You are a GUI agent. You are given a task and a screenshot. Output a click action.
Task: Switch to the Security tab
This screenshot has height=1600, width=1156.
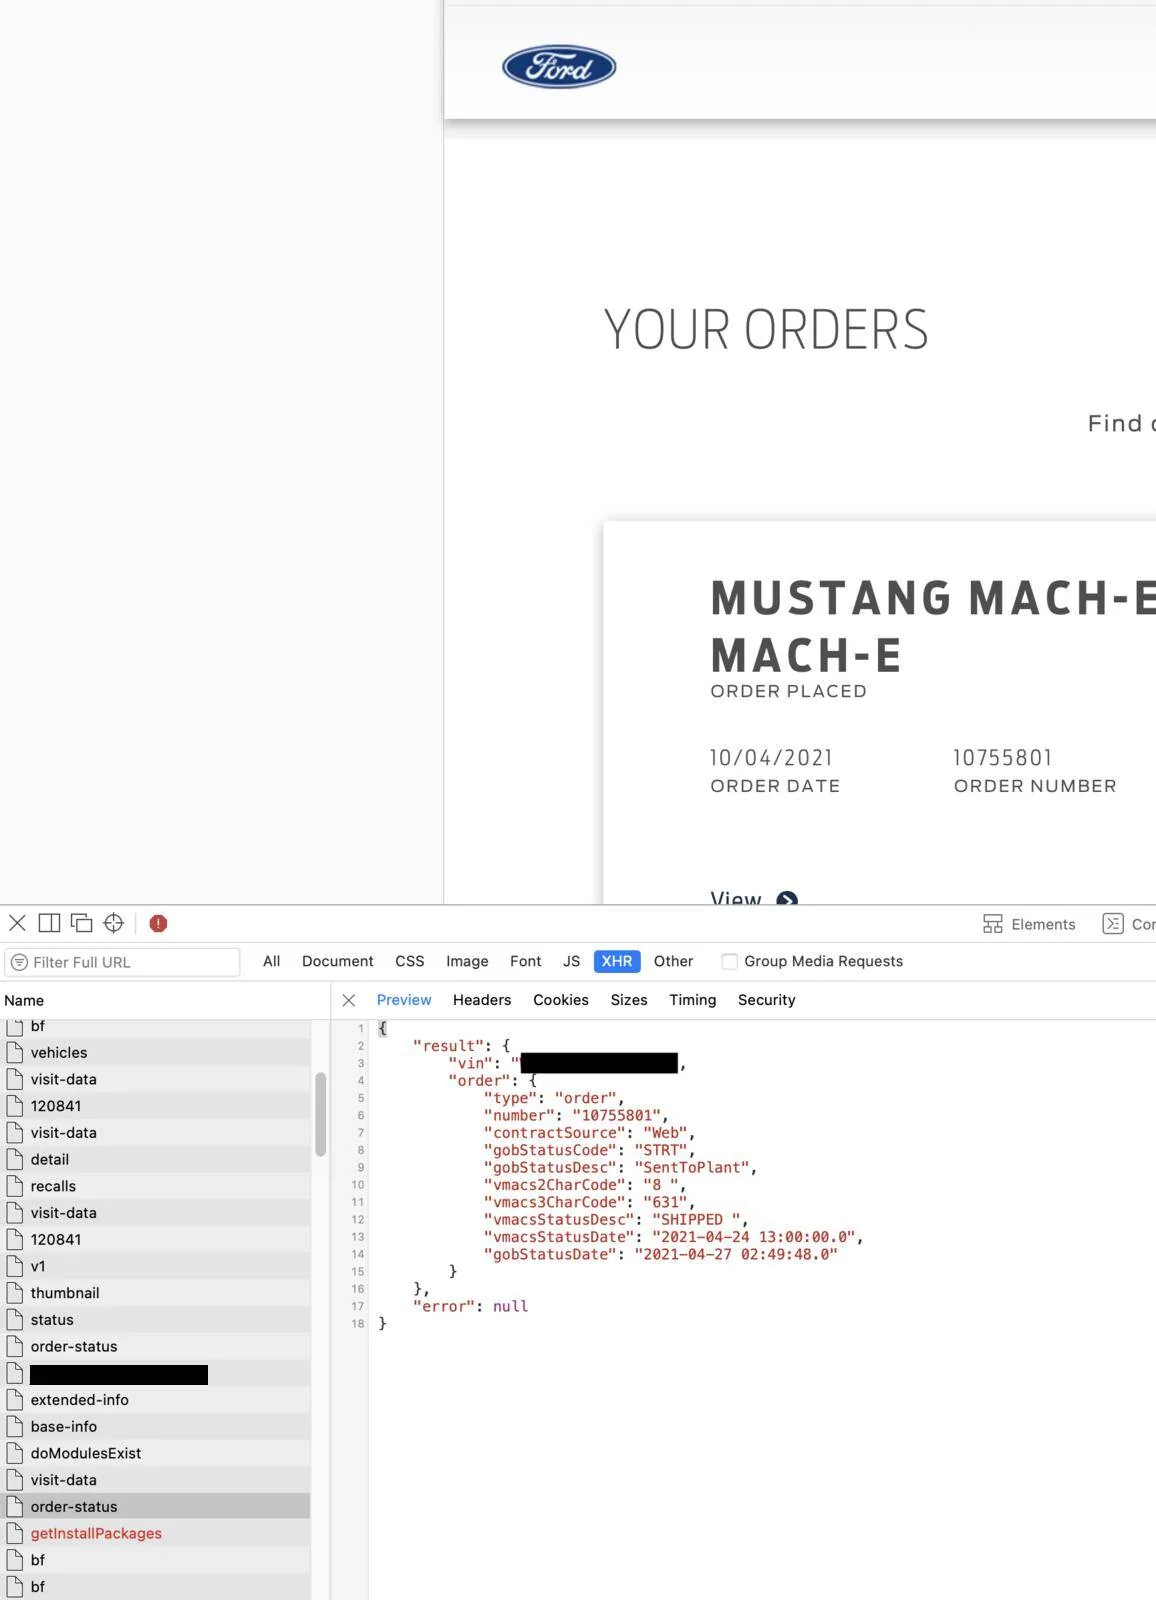coord(766,1000)
